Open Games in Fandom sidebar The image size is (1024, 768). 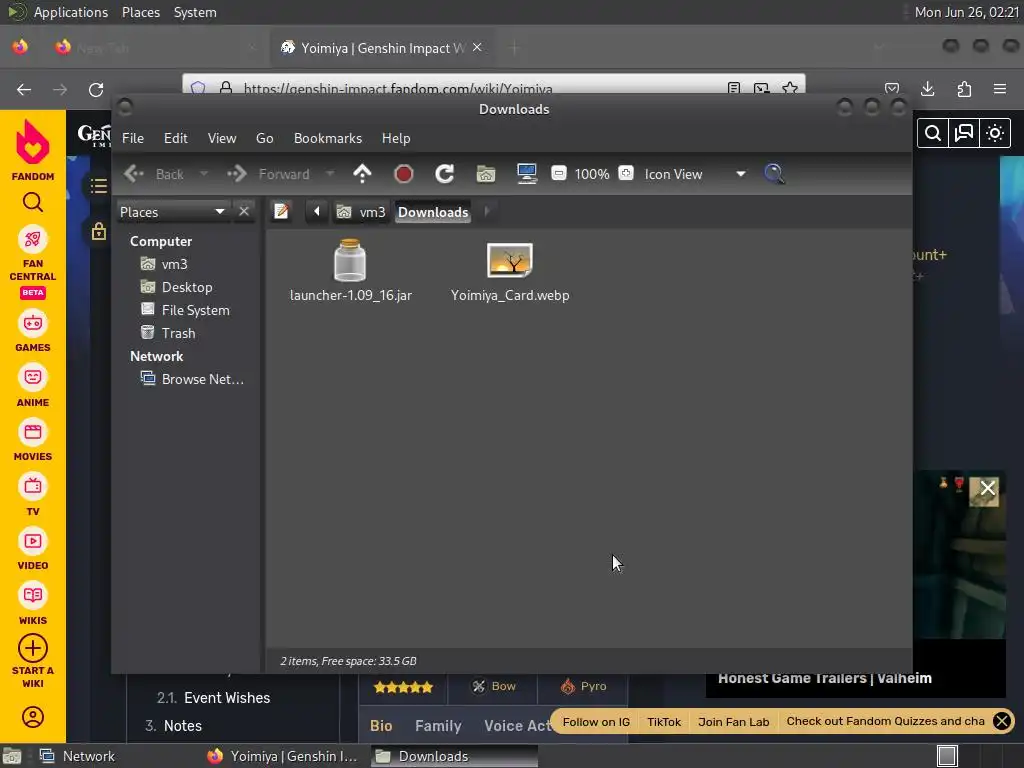coord(33,332)
